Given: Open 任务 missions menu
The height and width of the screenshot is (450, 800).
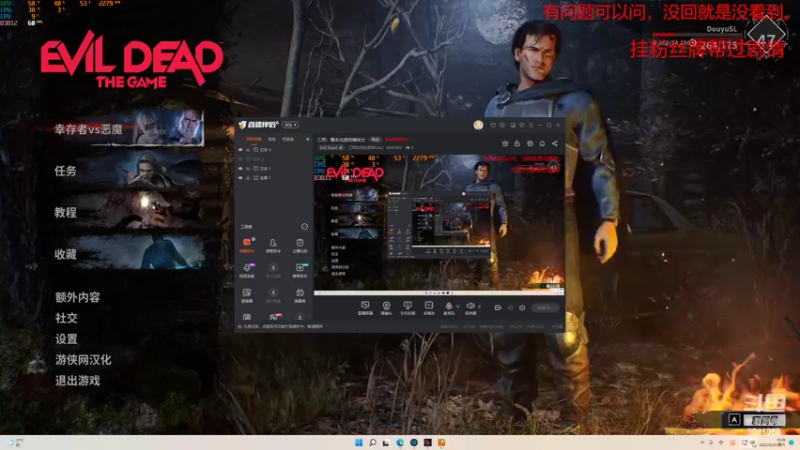Looking at the screenshot, I should (x=129, y=170).
